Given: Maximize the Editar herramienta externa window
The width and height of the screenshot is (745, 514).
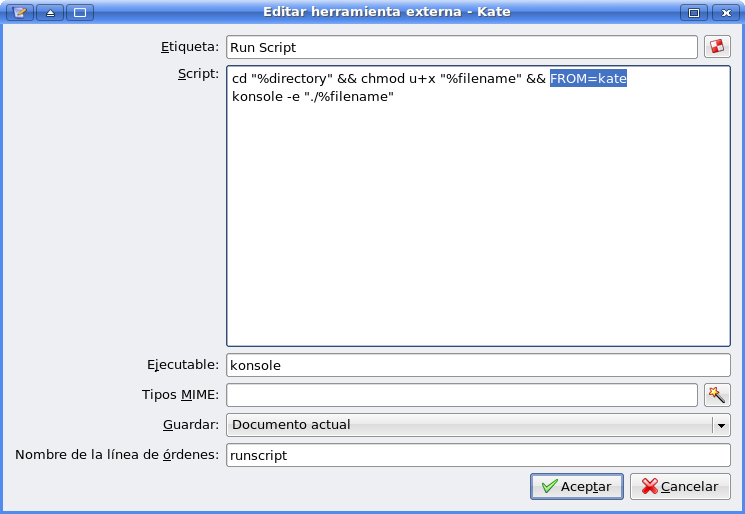Looking at the screenshot, I should point(694,12).
